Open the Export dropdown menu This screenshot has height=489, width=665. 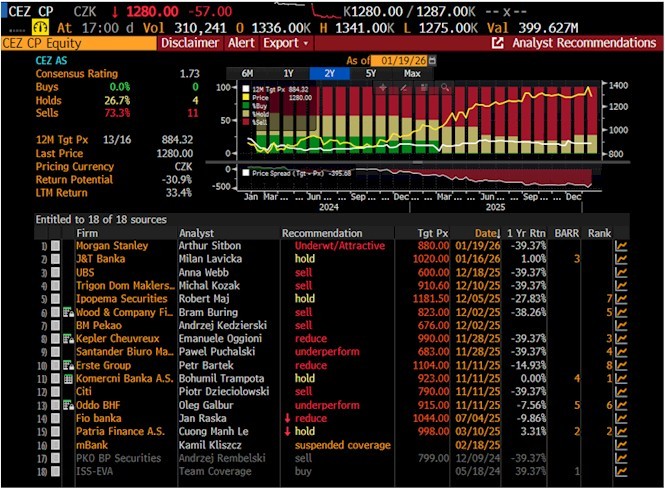[x=285, y=43]
